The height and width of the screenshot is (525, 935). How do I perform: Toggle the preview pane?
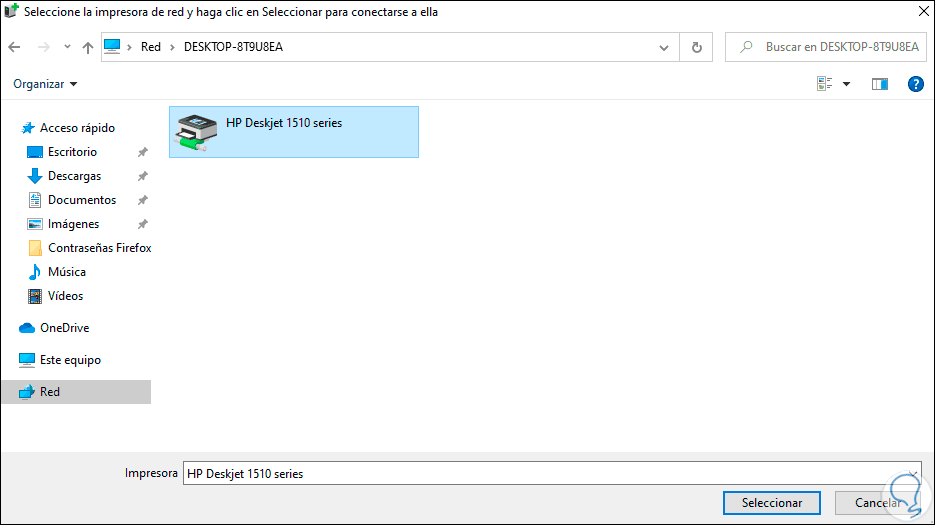[880, 84]
